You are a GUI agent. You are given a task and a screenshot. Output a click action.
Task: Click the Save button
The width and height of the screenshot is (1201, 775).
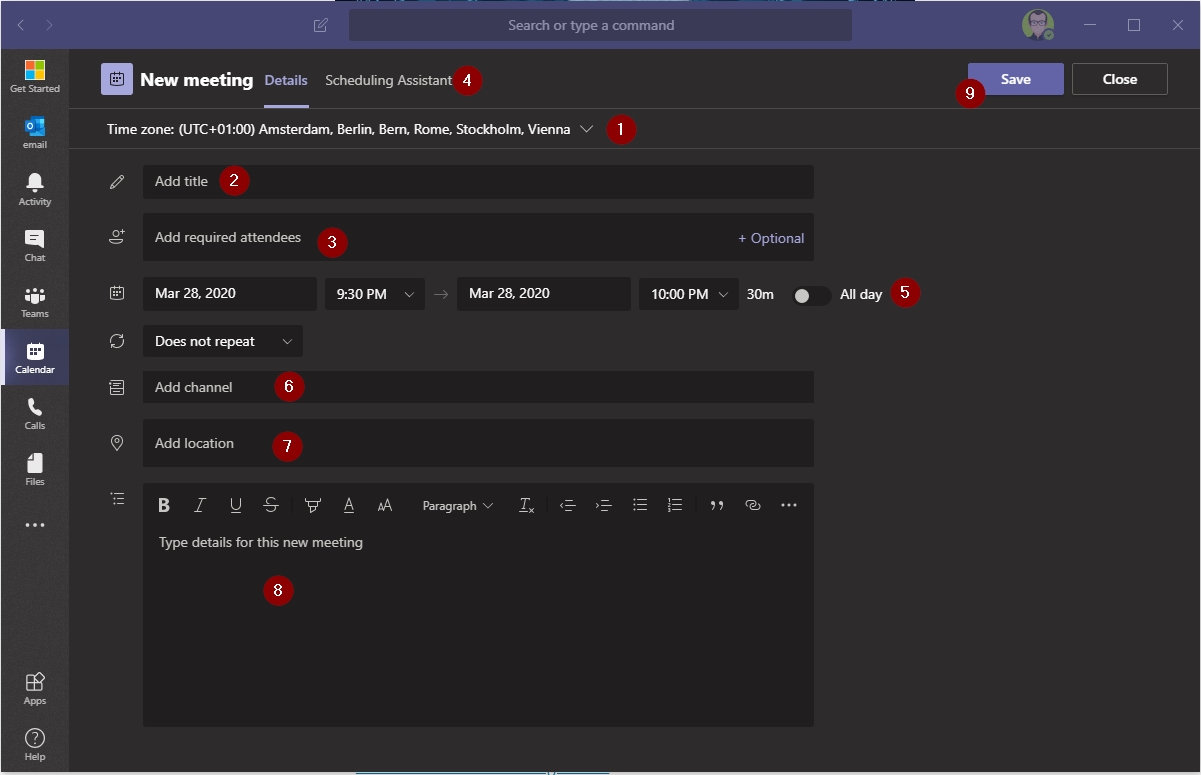click(1015, 79)
